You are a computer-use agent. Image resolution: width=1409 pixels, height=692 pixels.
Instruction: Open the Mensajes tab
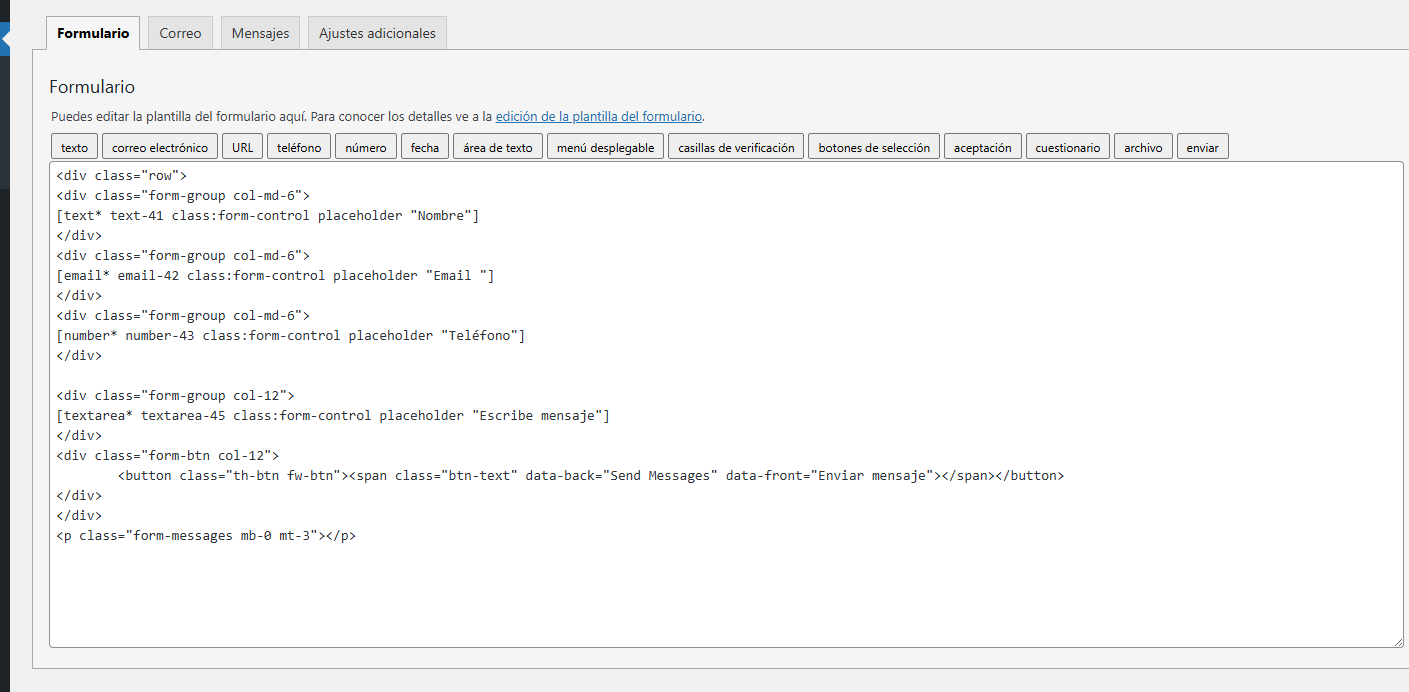[260, 33]
